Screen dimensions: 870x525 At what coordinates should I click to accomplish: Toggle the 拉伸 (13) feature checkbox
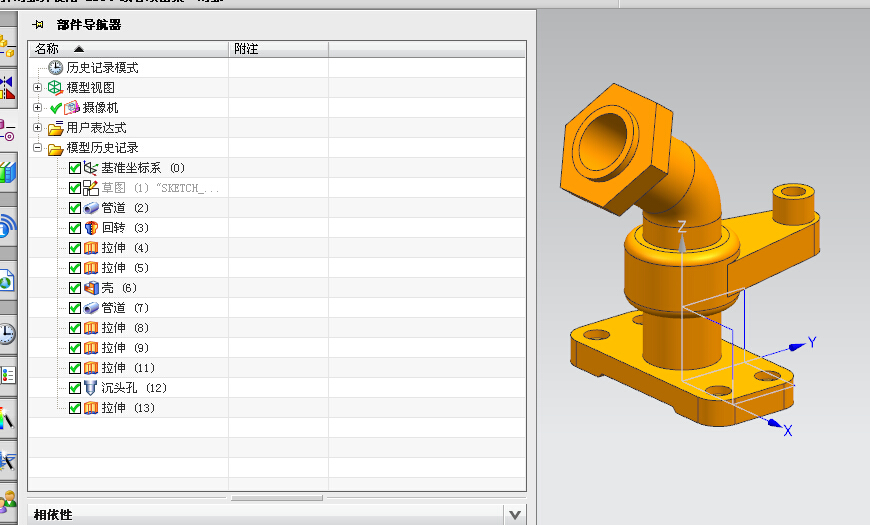pos(75,408)
